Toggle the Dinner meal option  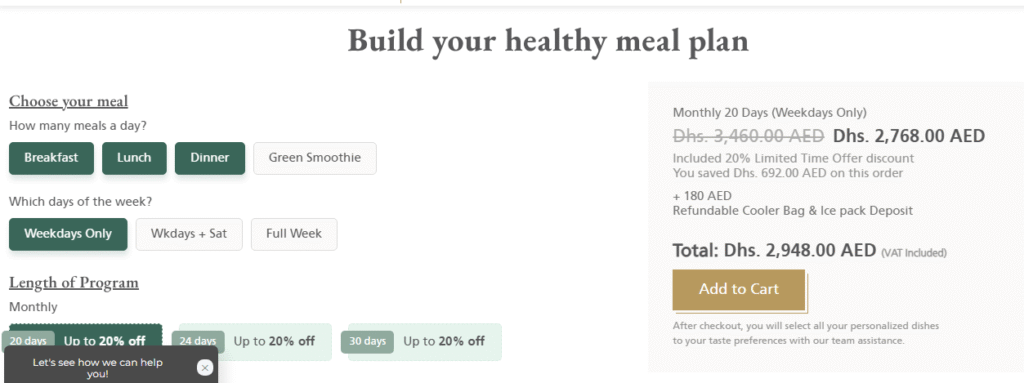[210, 158]
